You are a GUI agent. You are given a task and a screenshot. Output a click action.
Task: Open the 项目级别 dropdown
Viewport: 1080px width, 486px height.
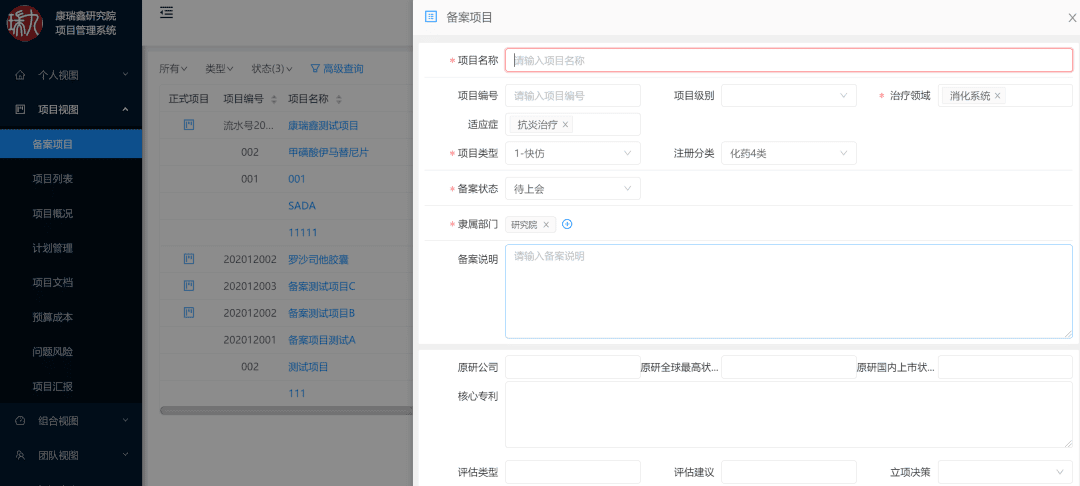coord(789,96)
